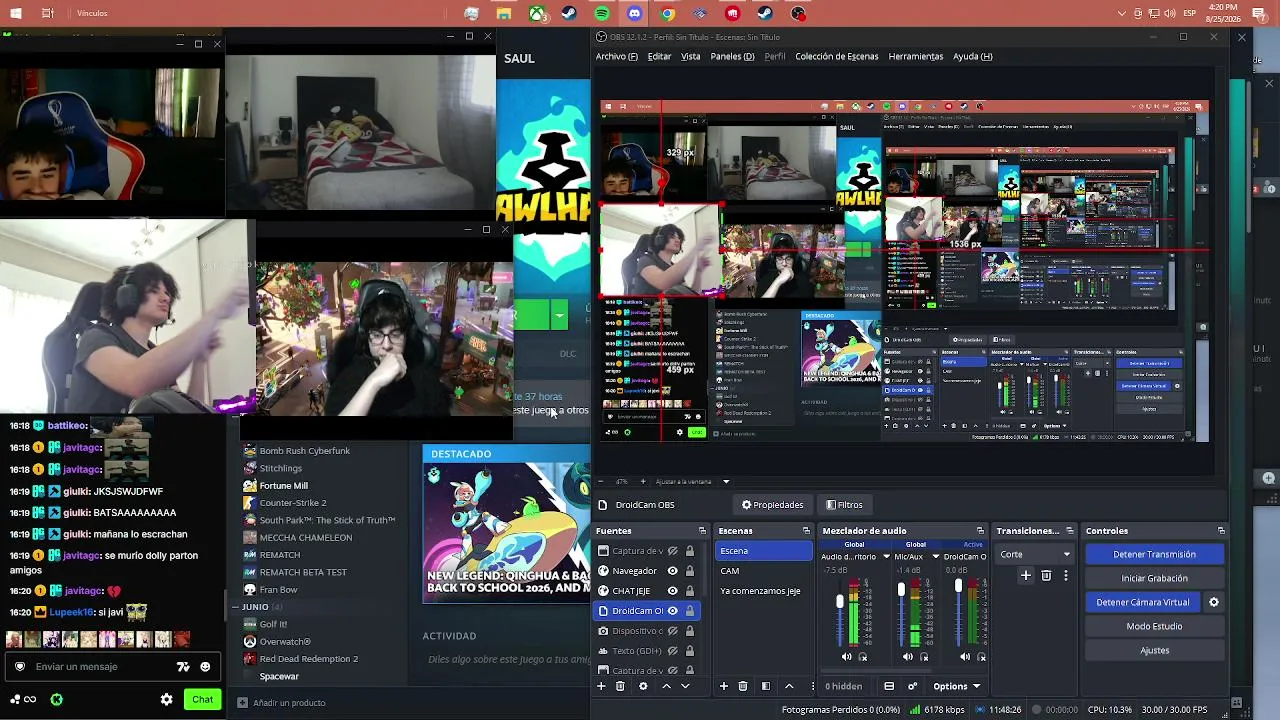Open Colección de Escenas menu

coord(836,57)
